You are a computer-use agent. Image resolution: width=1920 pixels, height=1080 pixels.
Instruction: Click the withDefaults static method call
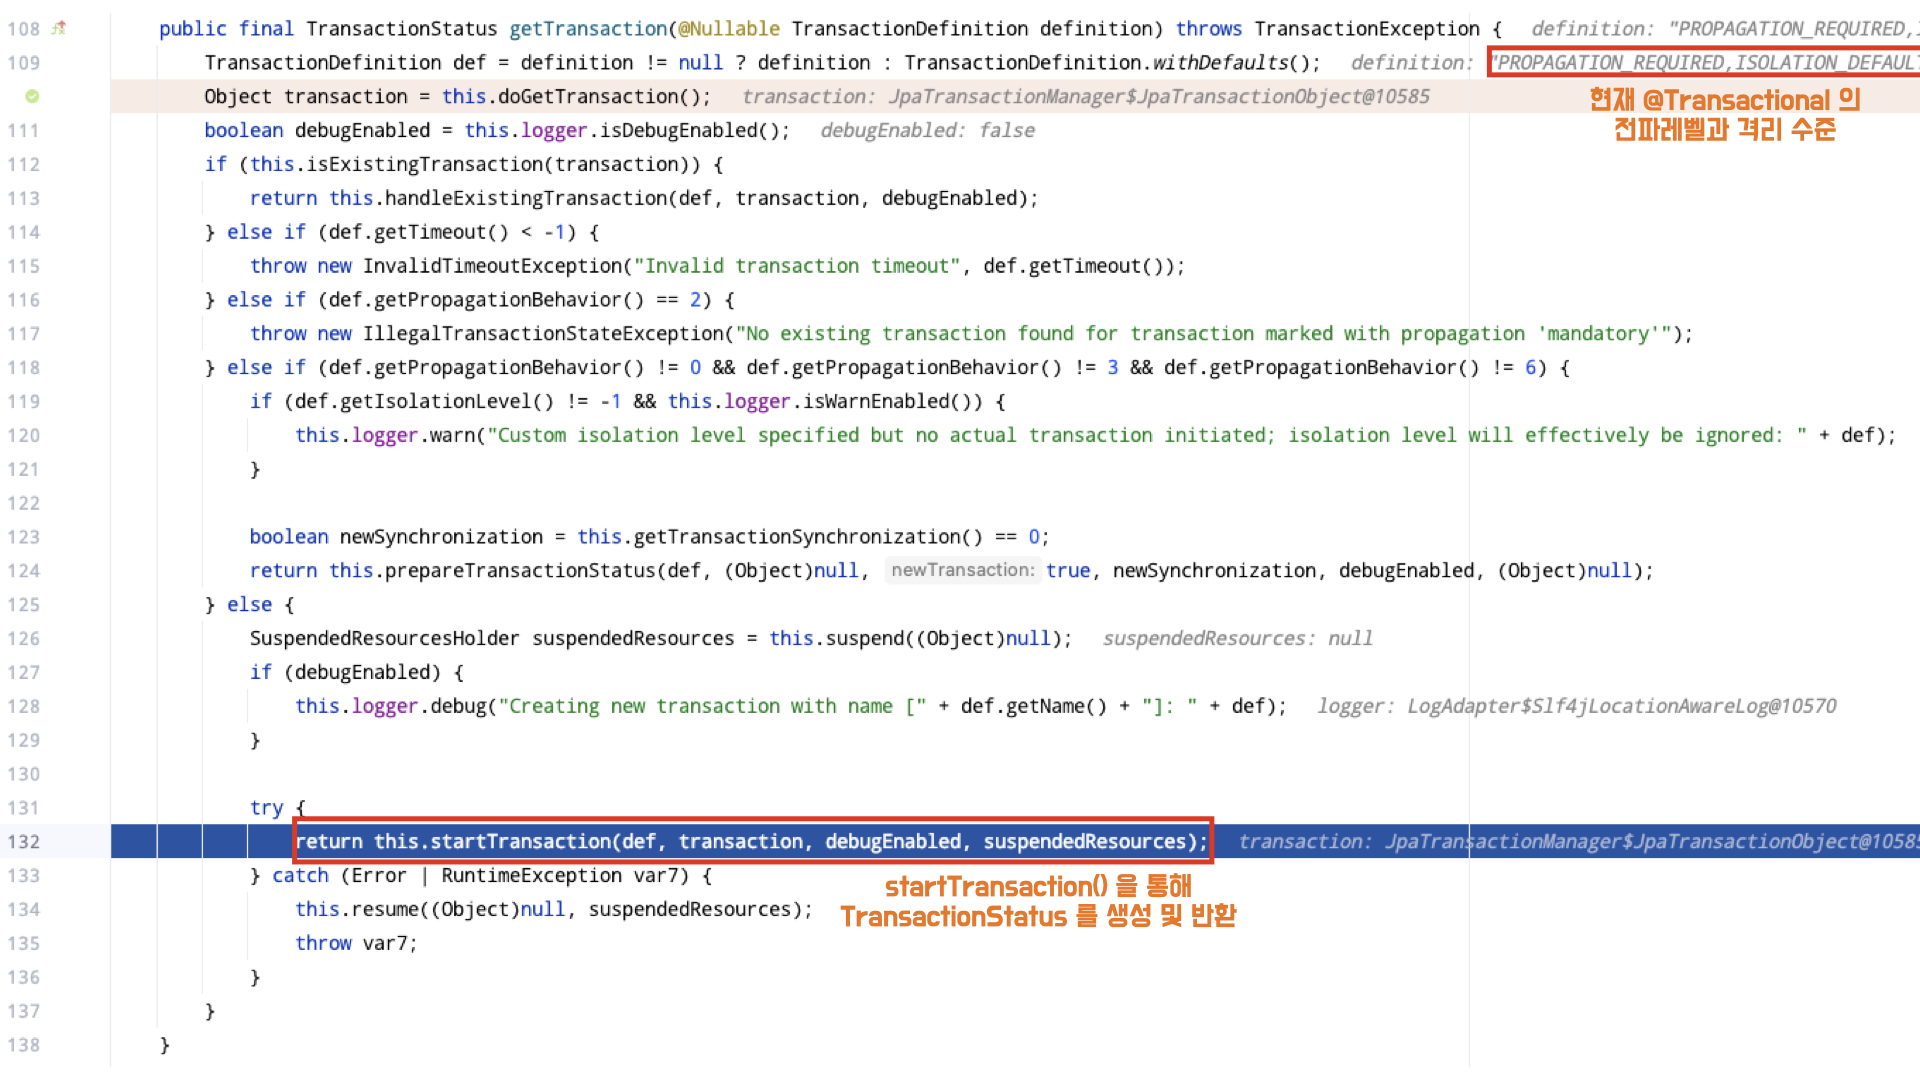(x=1220, y=63)
